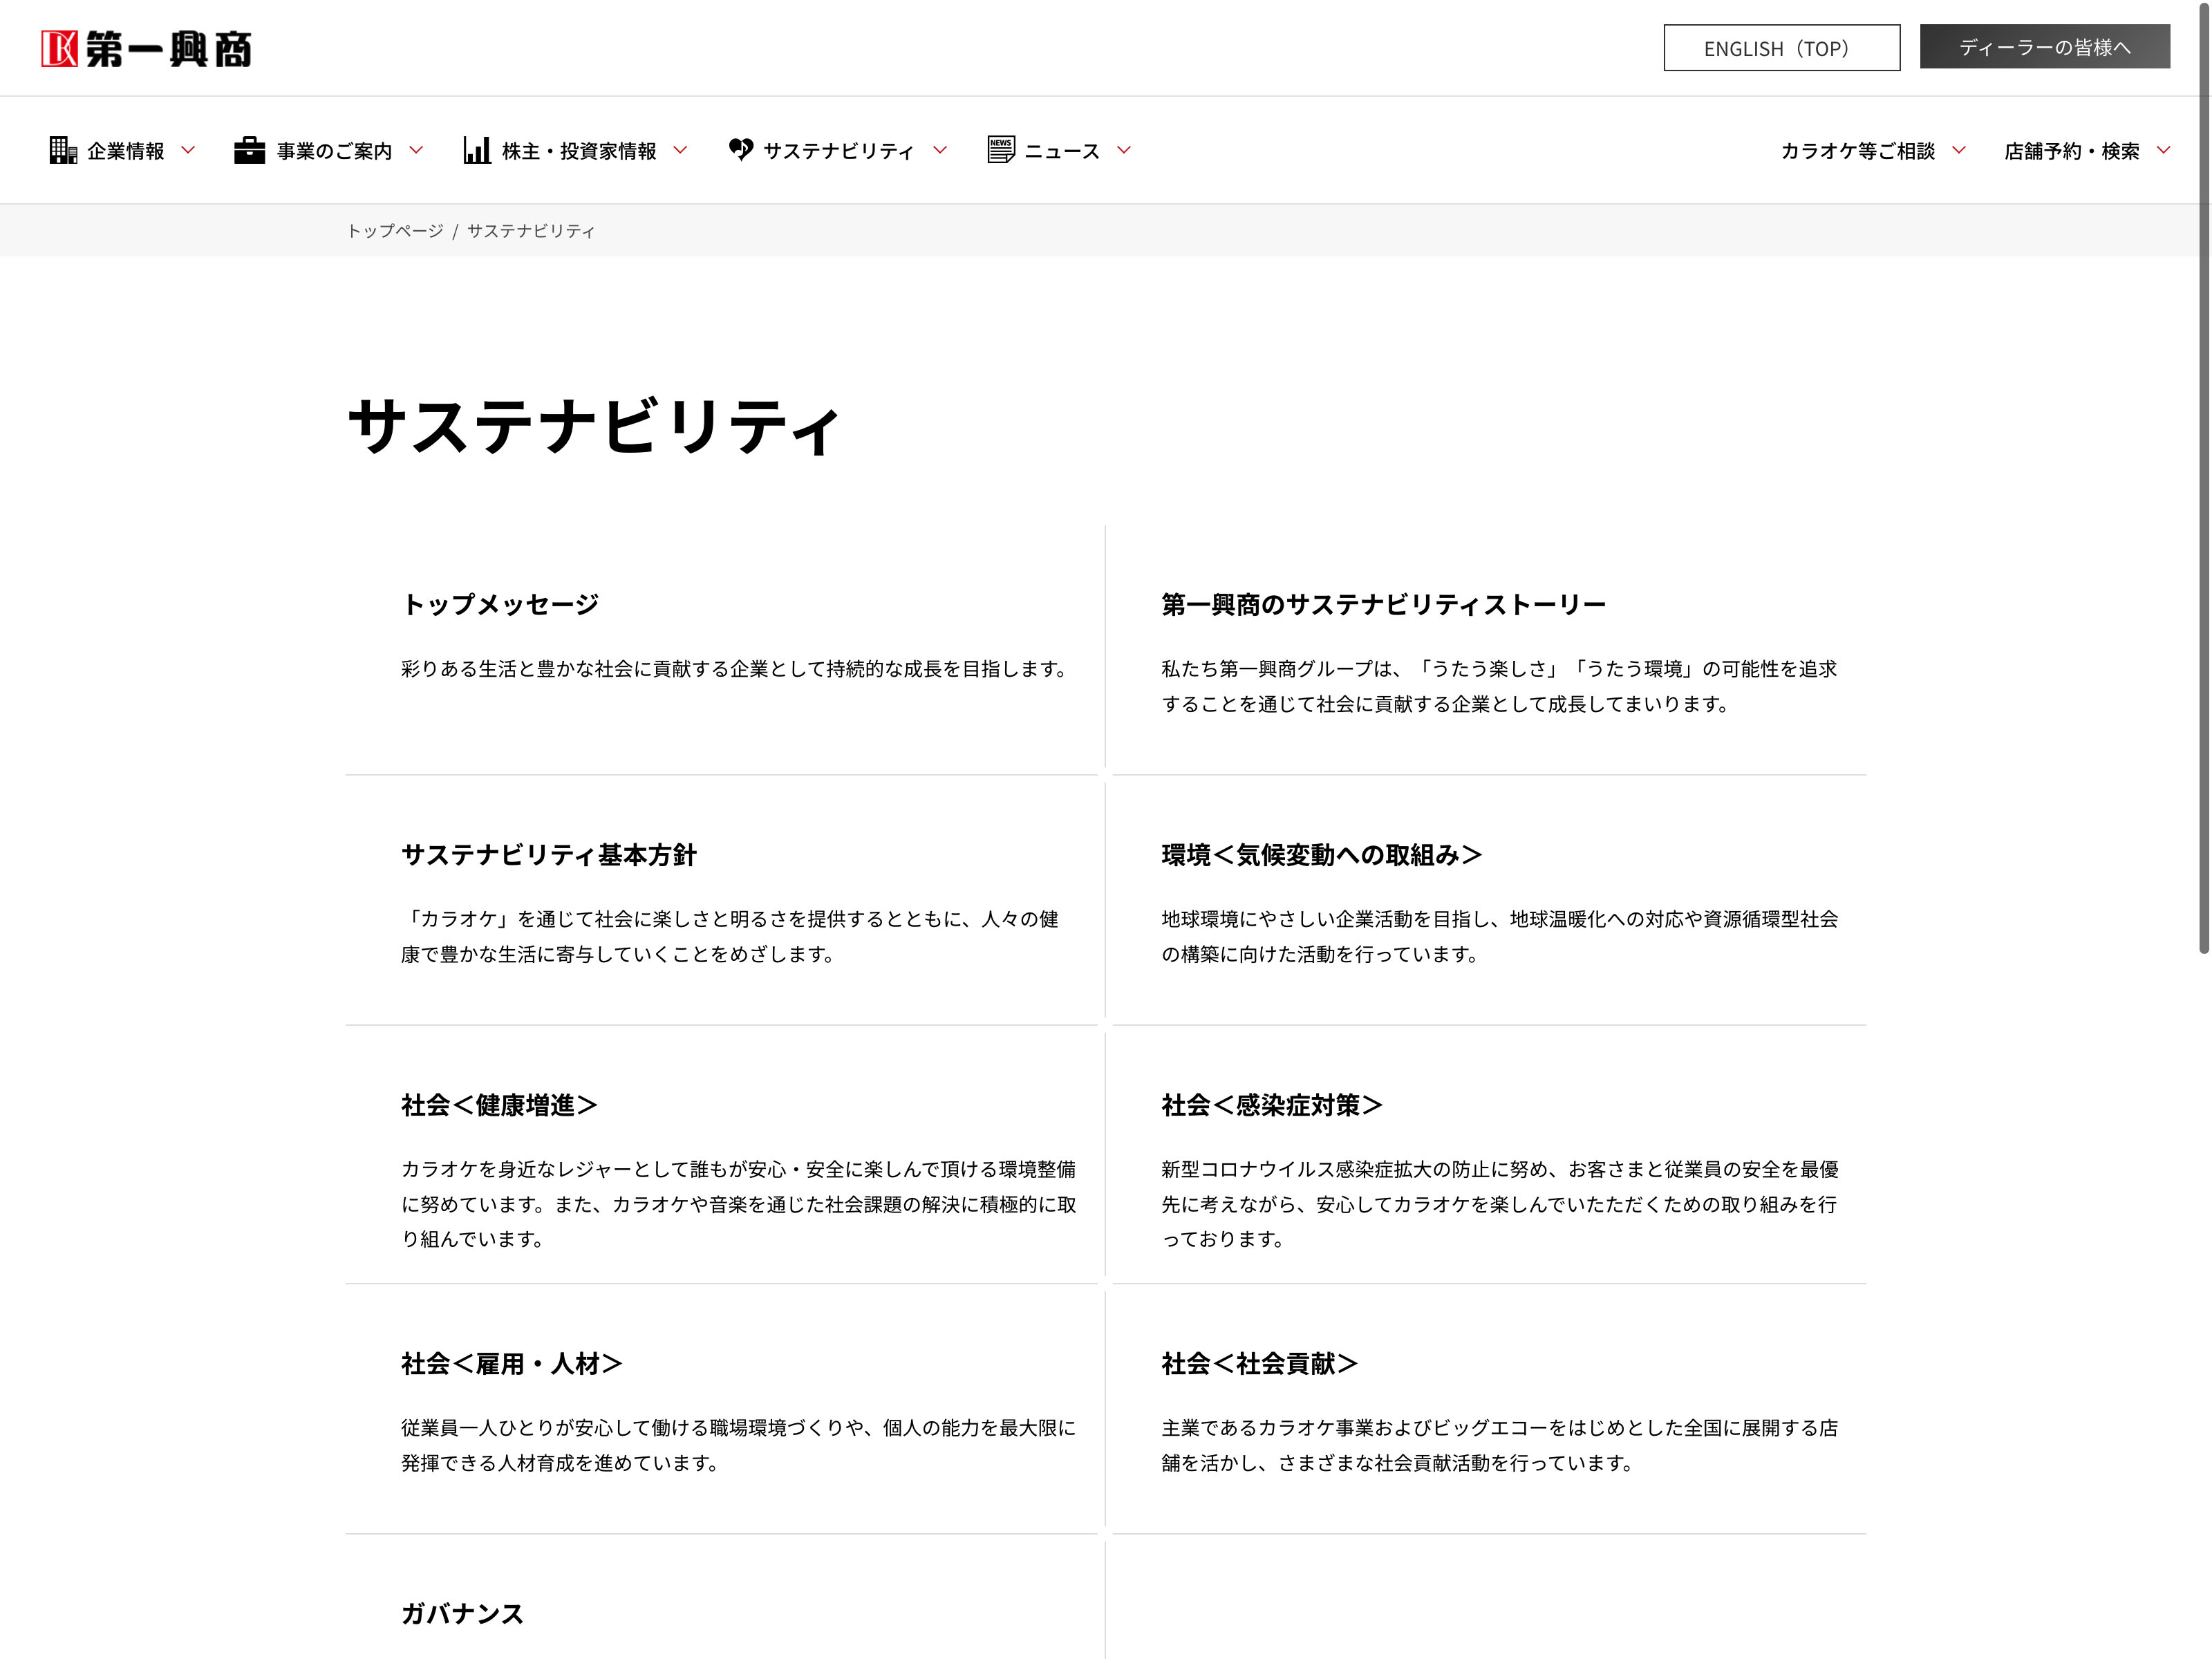This screenshot has width=2212, height=1659.
Task: Expand the ニュース dropdown chevron
Action: coord(1124,150)
